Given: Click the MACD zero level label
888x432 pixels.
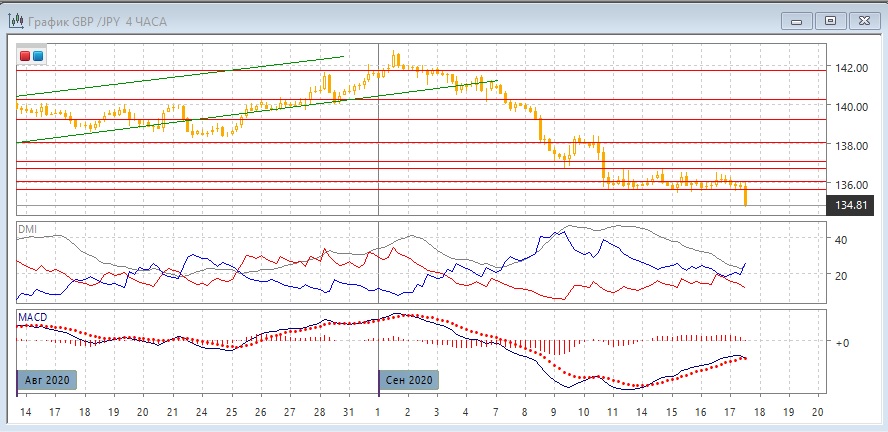Looking at the screenshot, I should click(x=841, y=342).
